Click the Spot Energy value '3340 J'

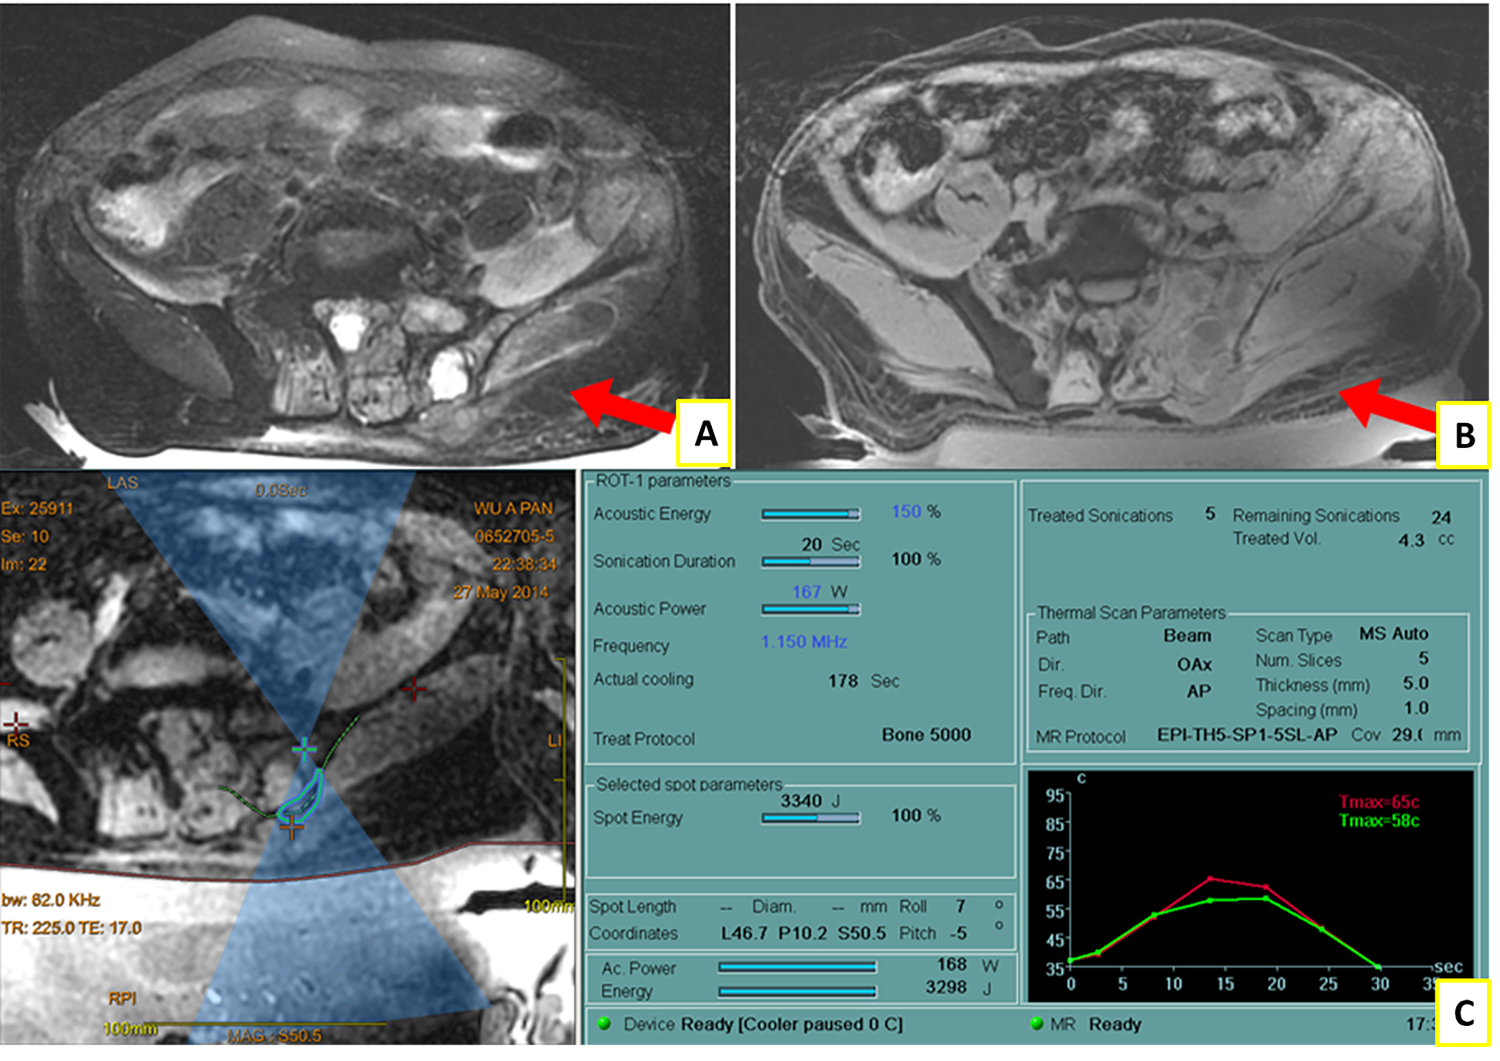[810, 801]
